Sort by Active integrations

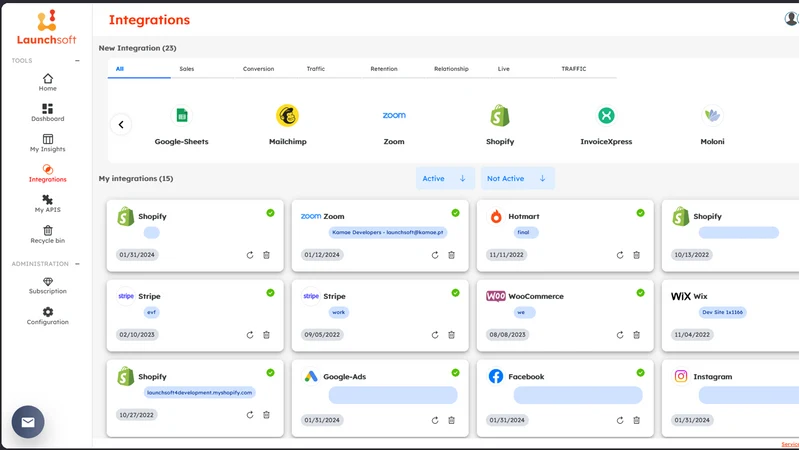tap(445, 179)
